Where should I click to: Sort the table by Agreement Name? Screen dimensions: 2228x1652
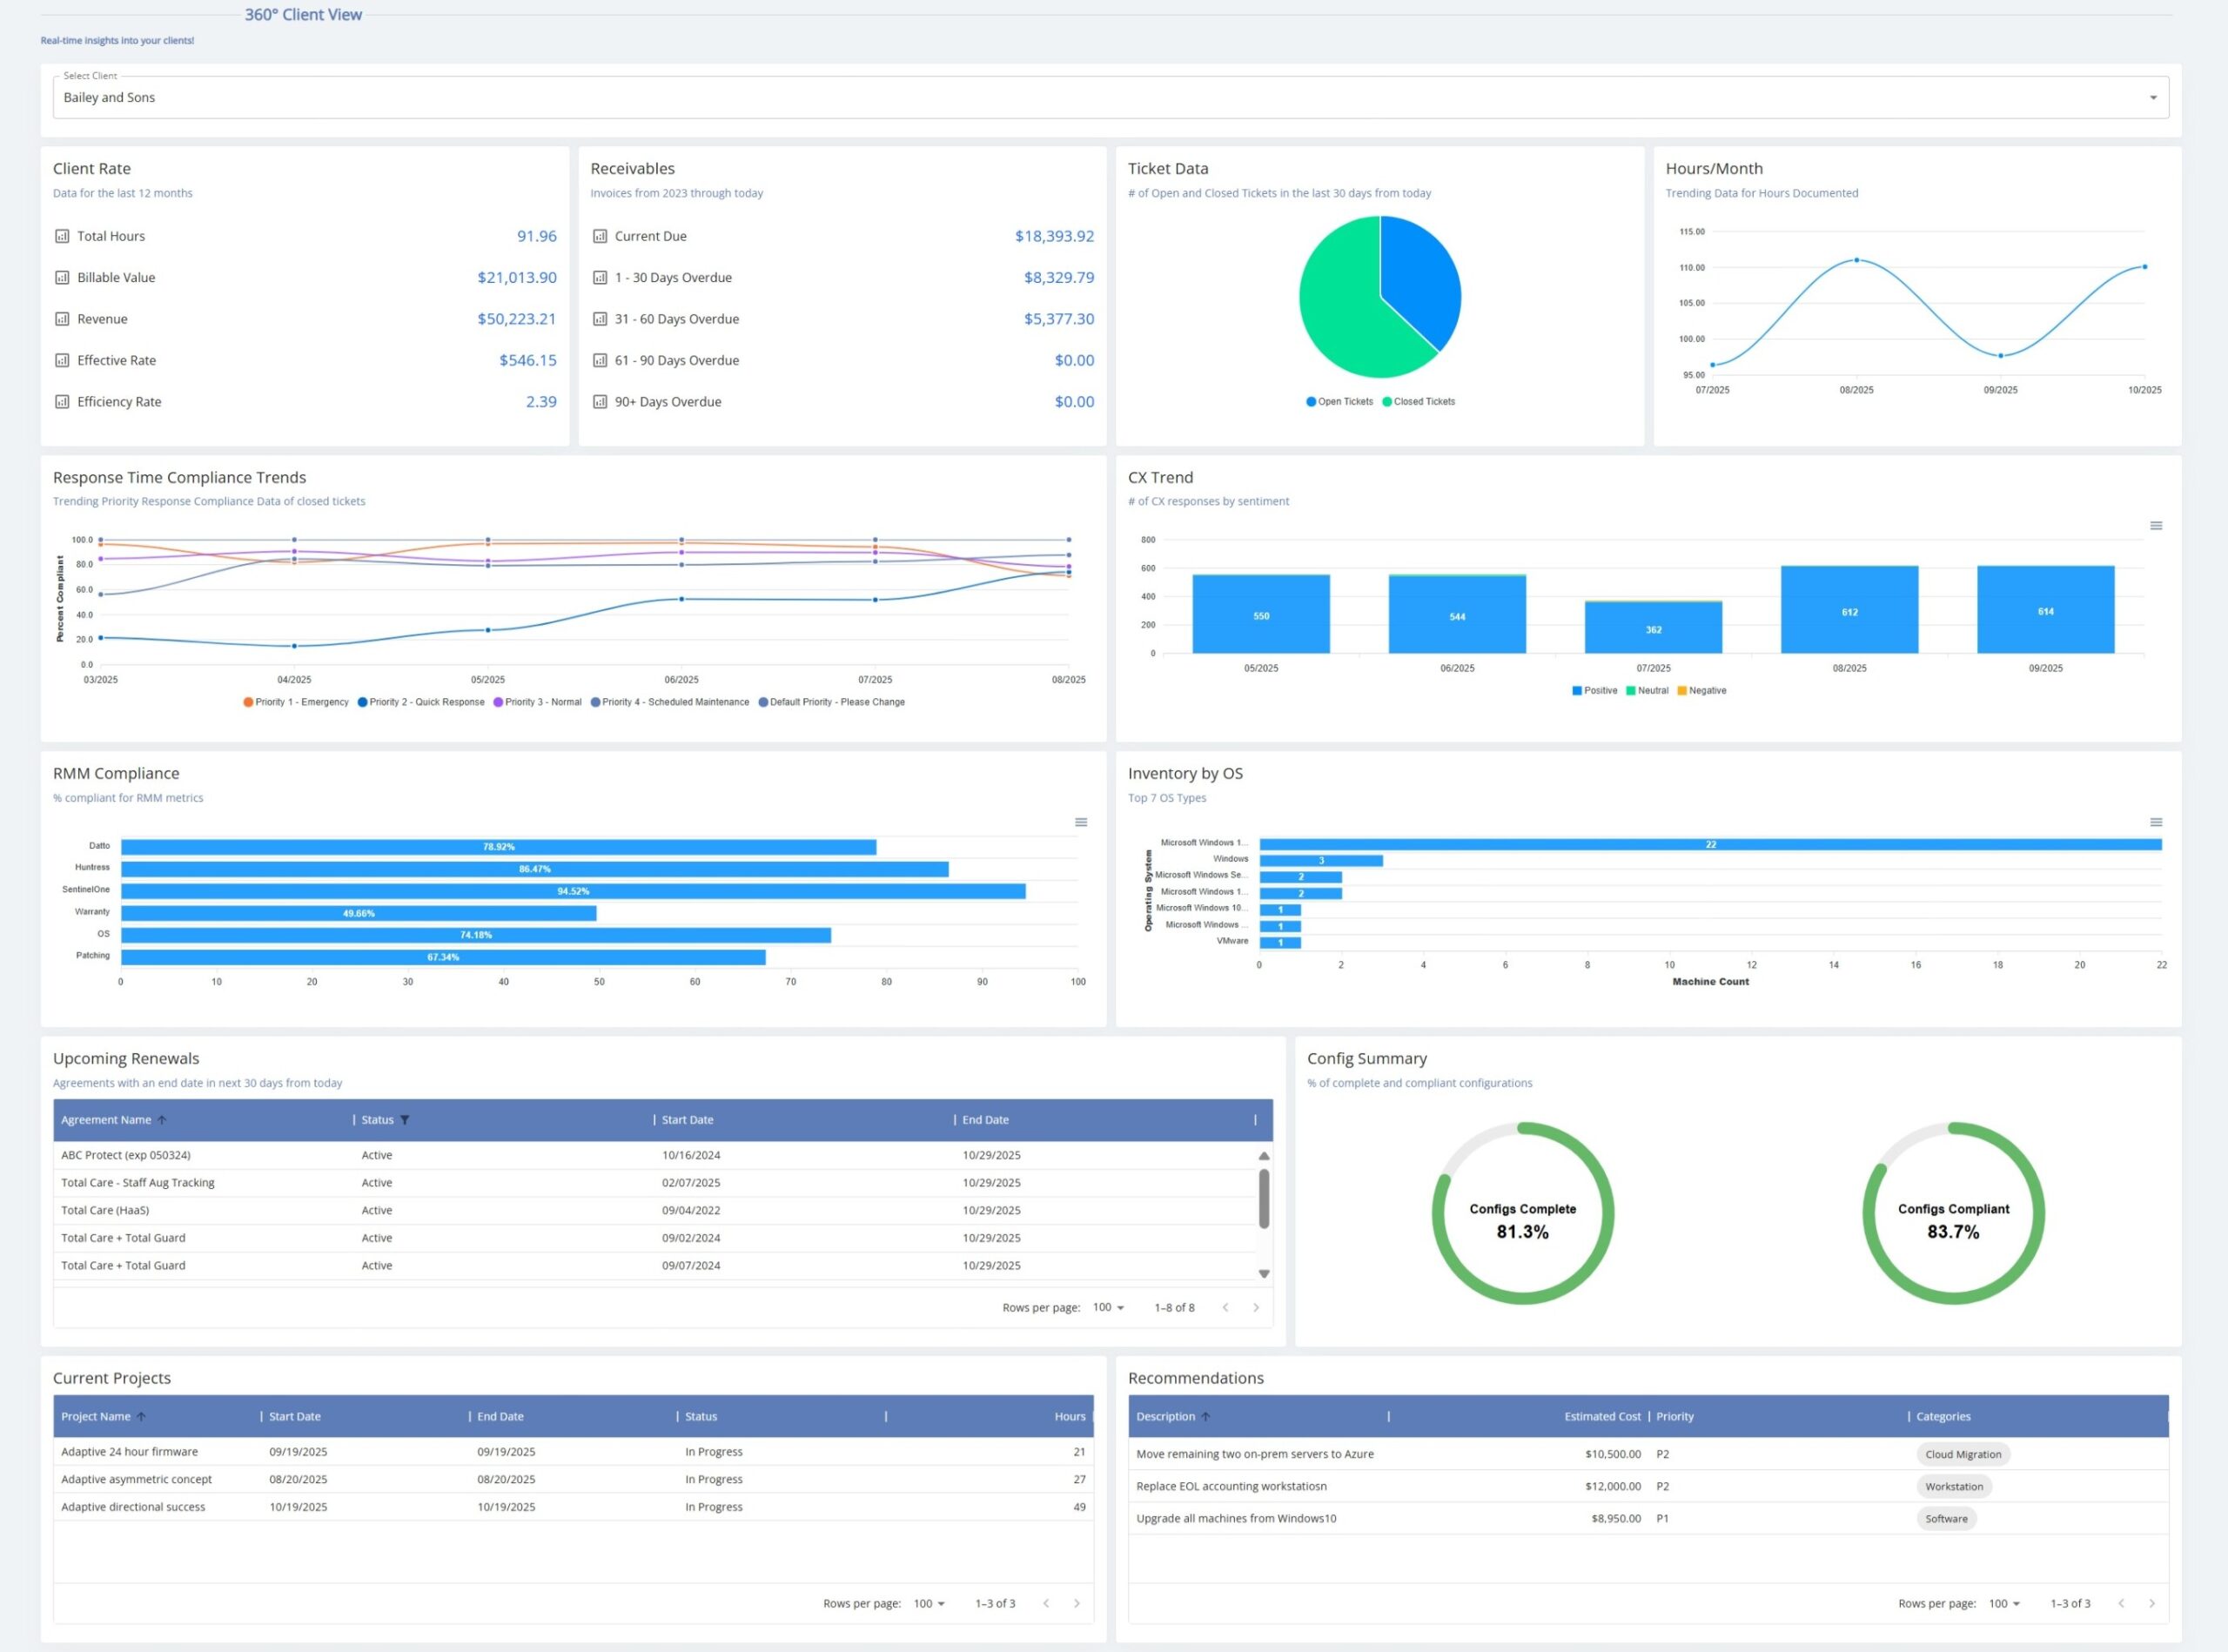click(x=107, y=1119)
